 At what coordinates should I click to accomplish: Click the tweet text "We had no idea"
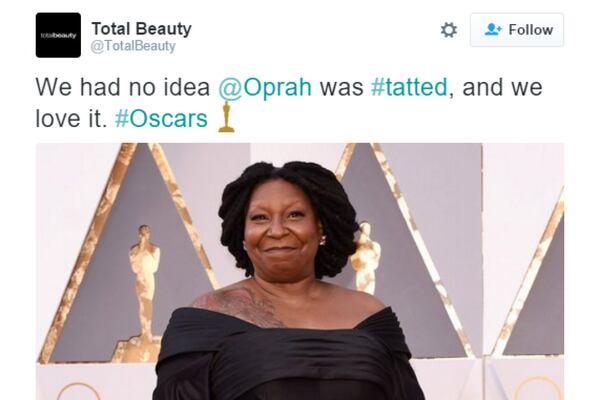[121, 87]
